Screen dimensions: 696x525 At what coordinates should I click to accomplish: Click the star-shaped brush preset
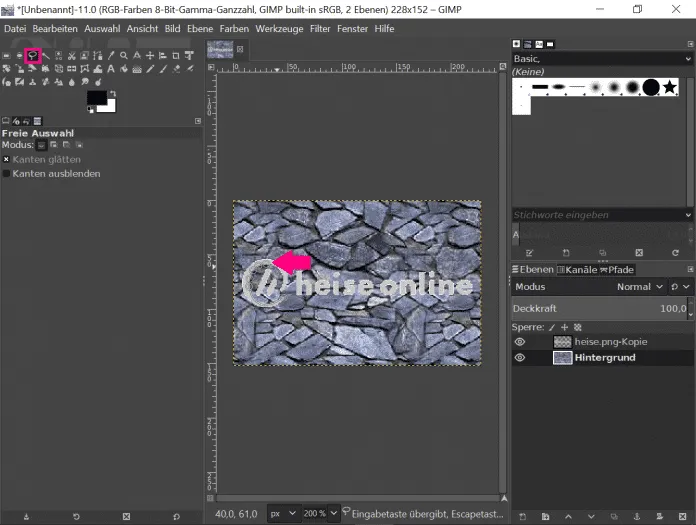coord(670,88)
